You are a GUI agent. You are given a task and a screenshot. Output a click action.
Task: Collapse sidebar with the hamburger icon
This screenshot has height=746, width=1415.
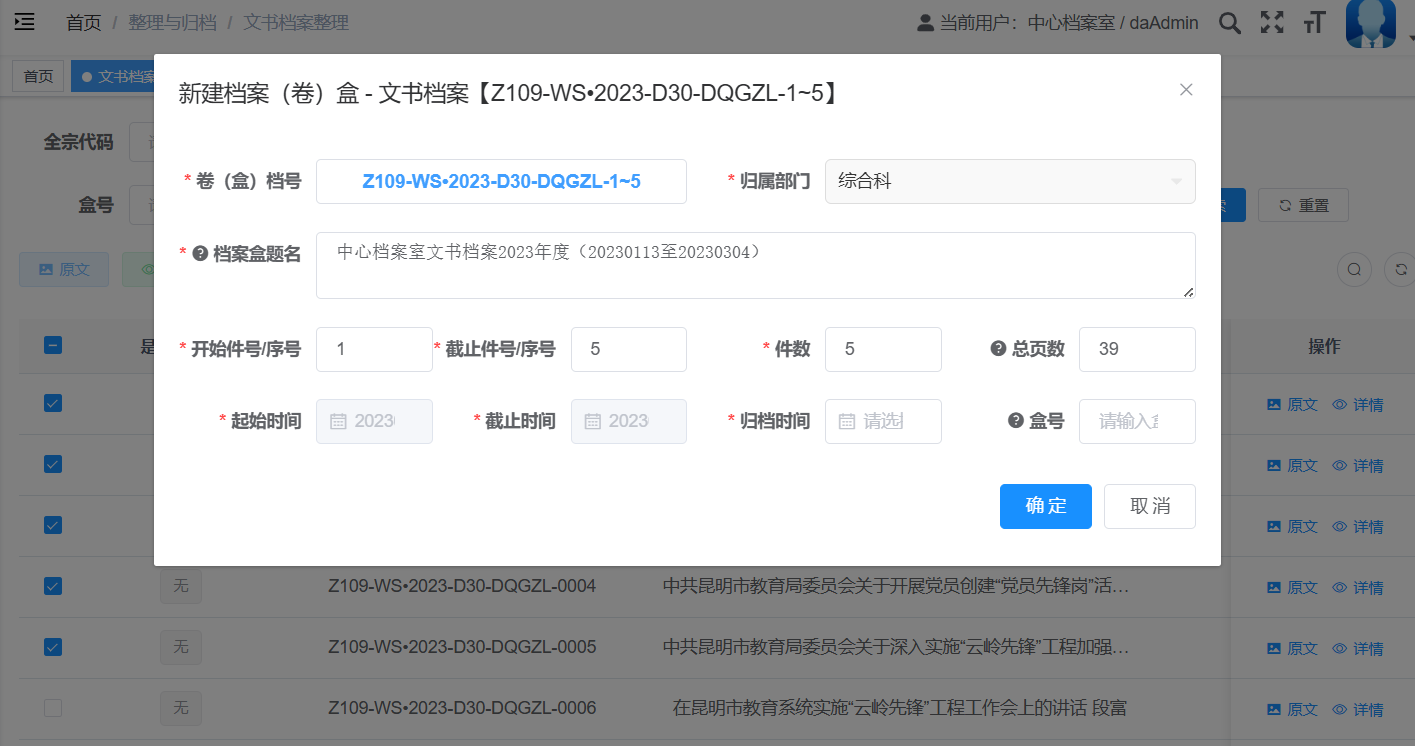(x=24, y=22)
